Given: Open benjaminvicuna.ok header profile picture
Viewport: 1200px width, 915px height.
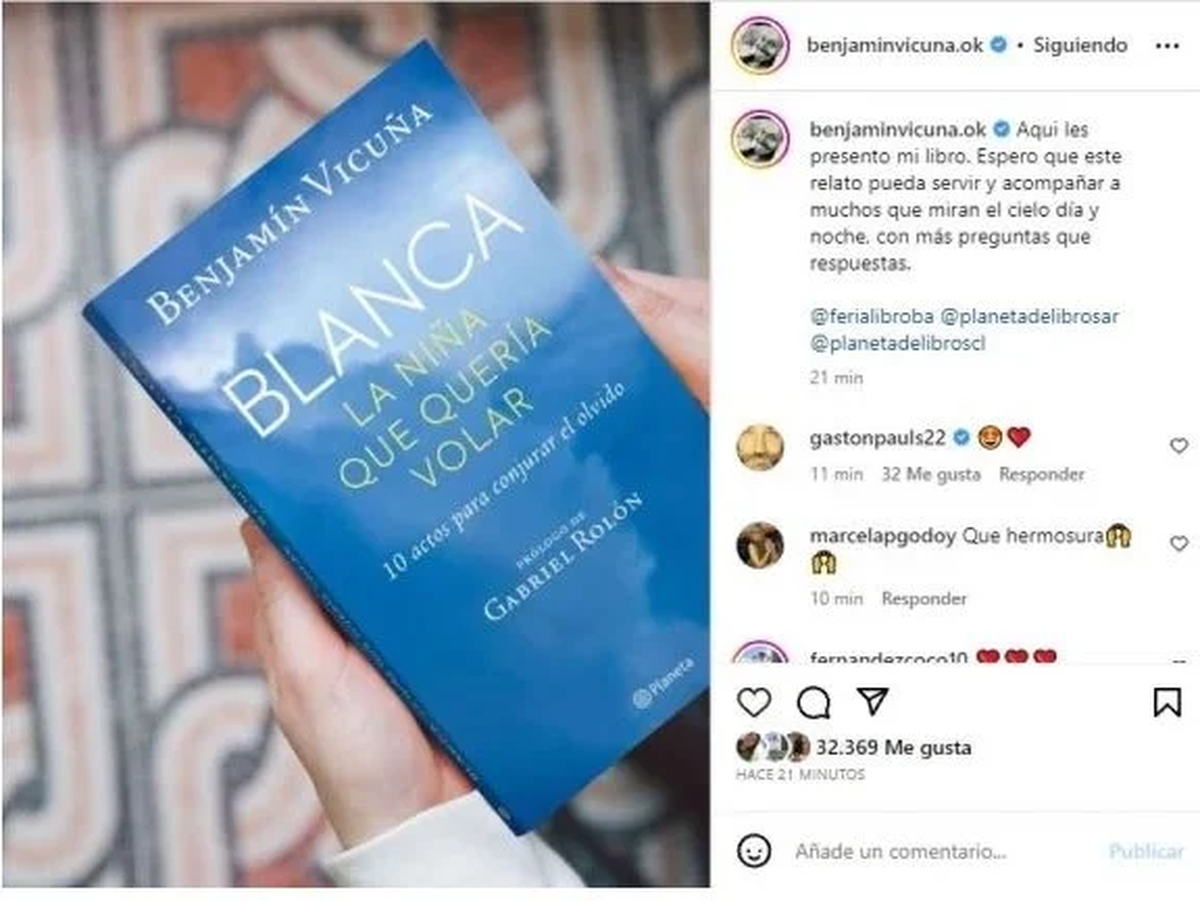Looking at the screenshot, I should pyautogui.click(x=760, y=46).
